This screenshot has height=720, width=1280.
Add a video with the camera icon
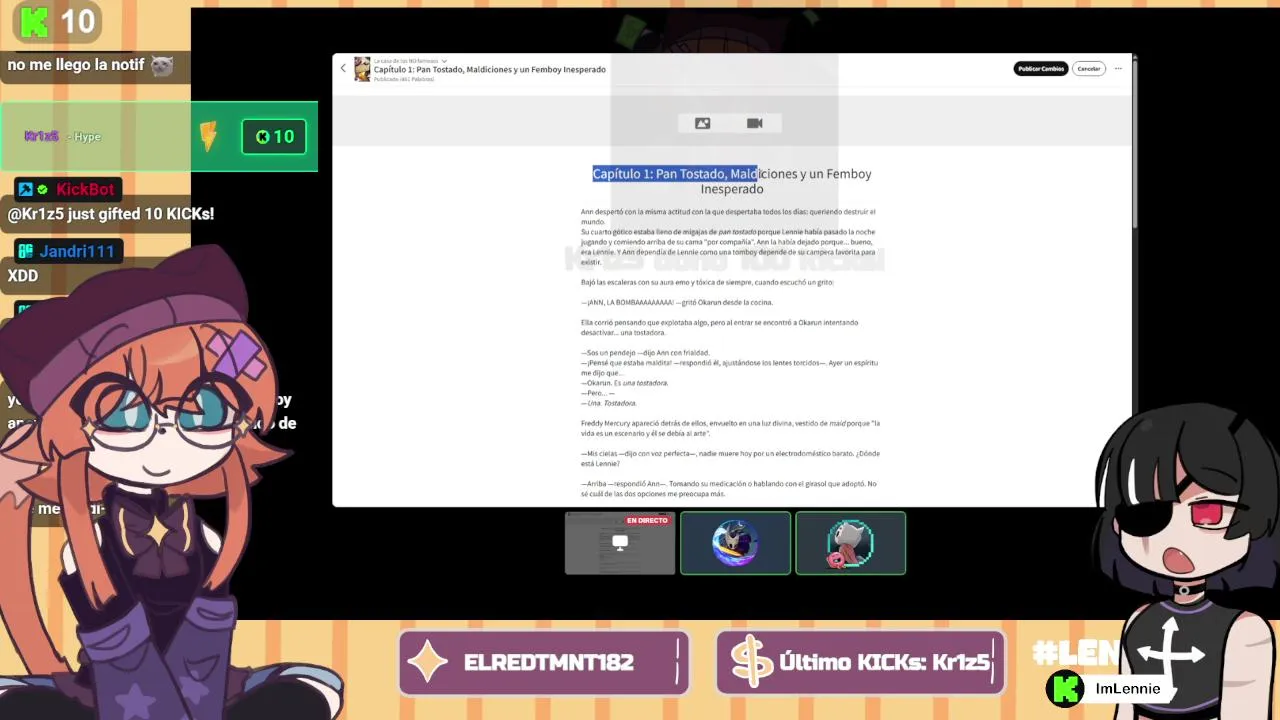[755, 123]
